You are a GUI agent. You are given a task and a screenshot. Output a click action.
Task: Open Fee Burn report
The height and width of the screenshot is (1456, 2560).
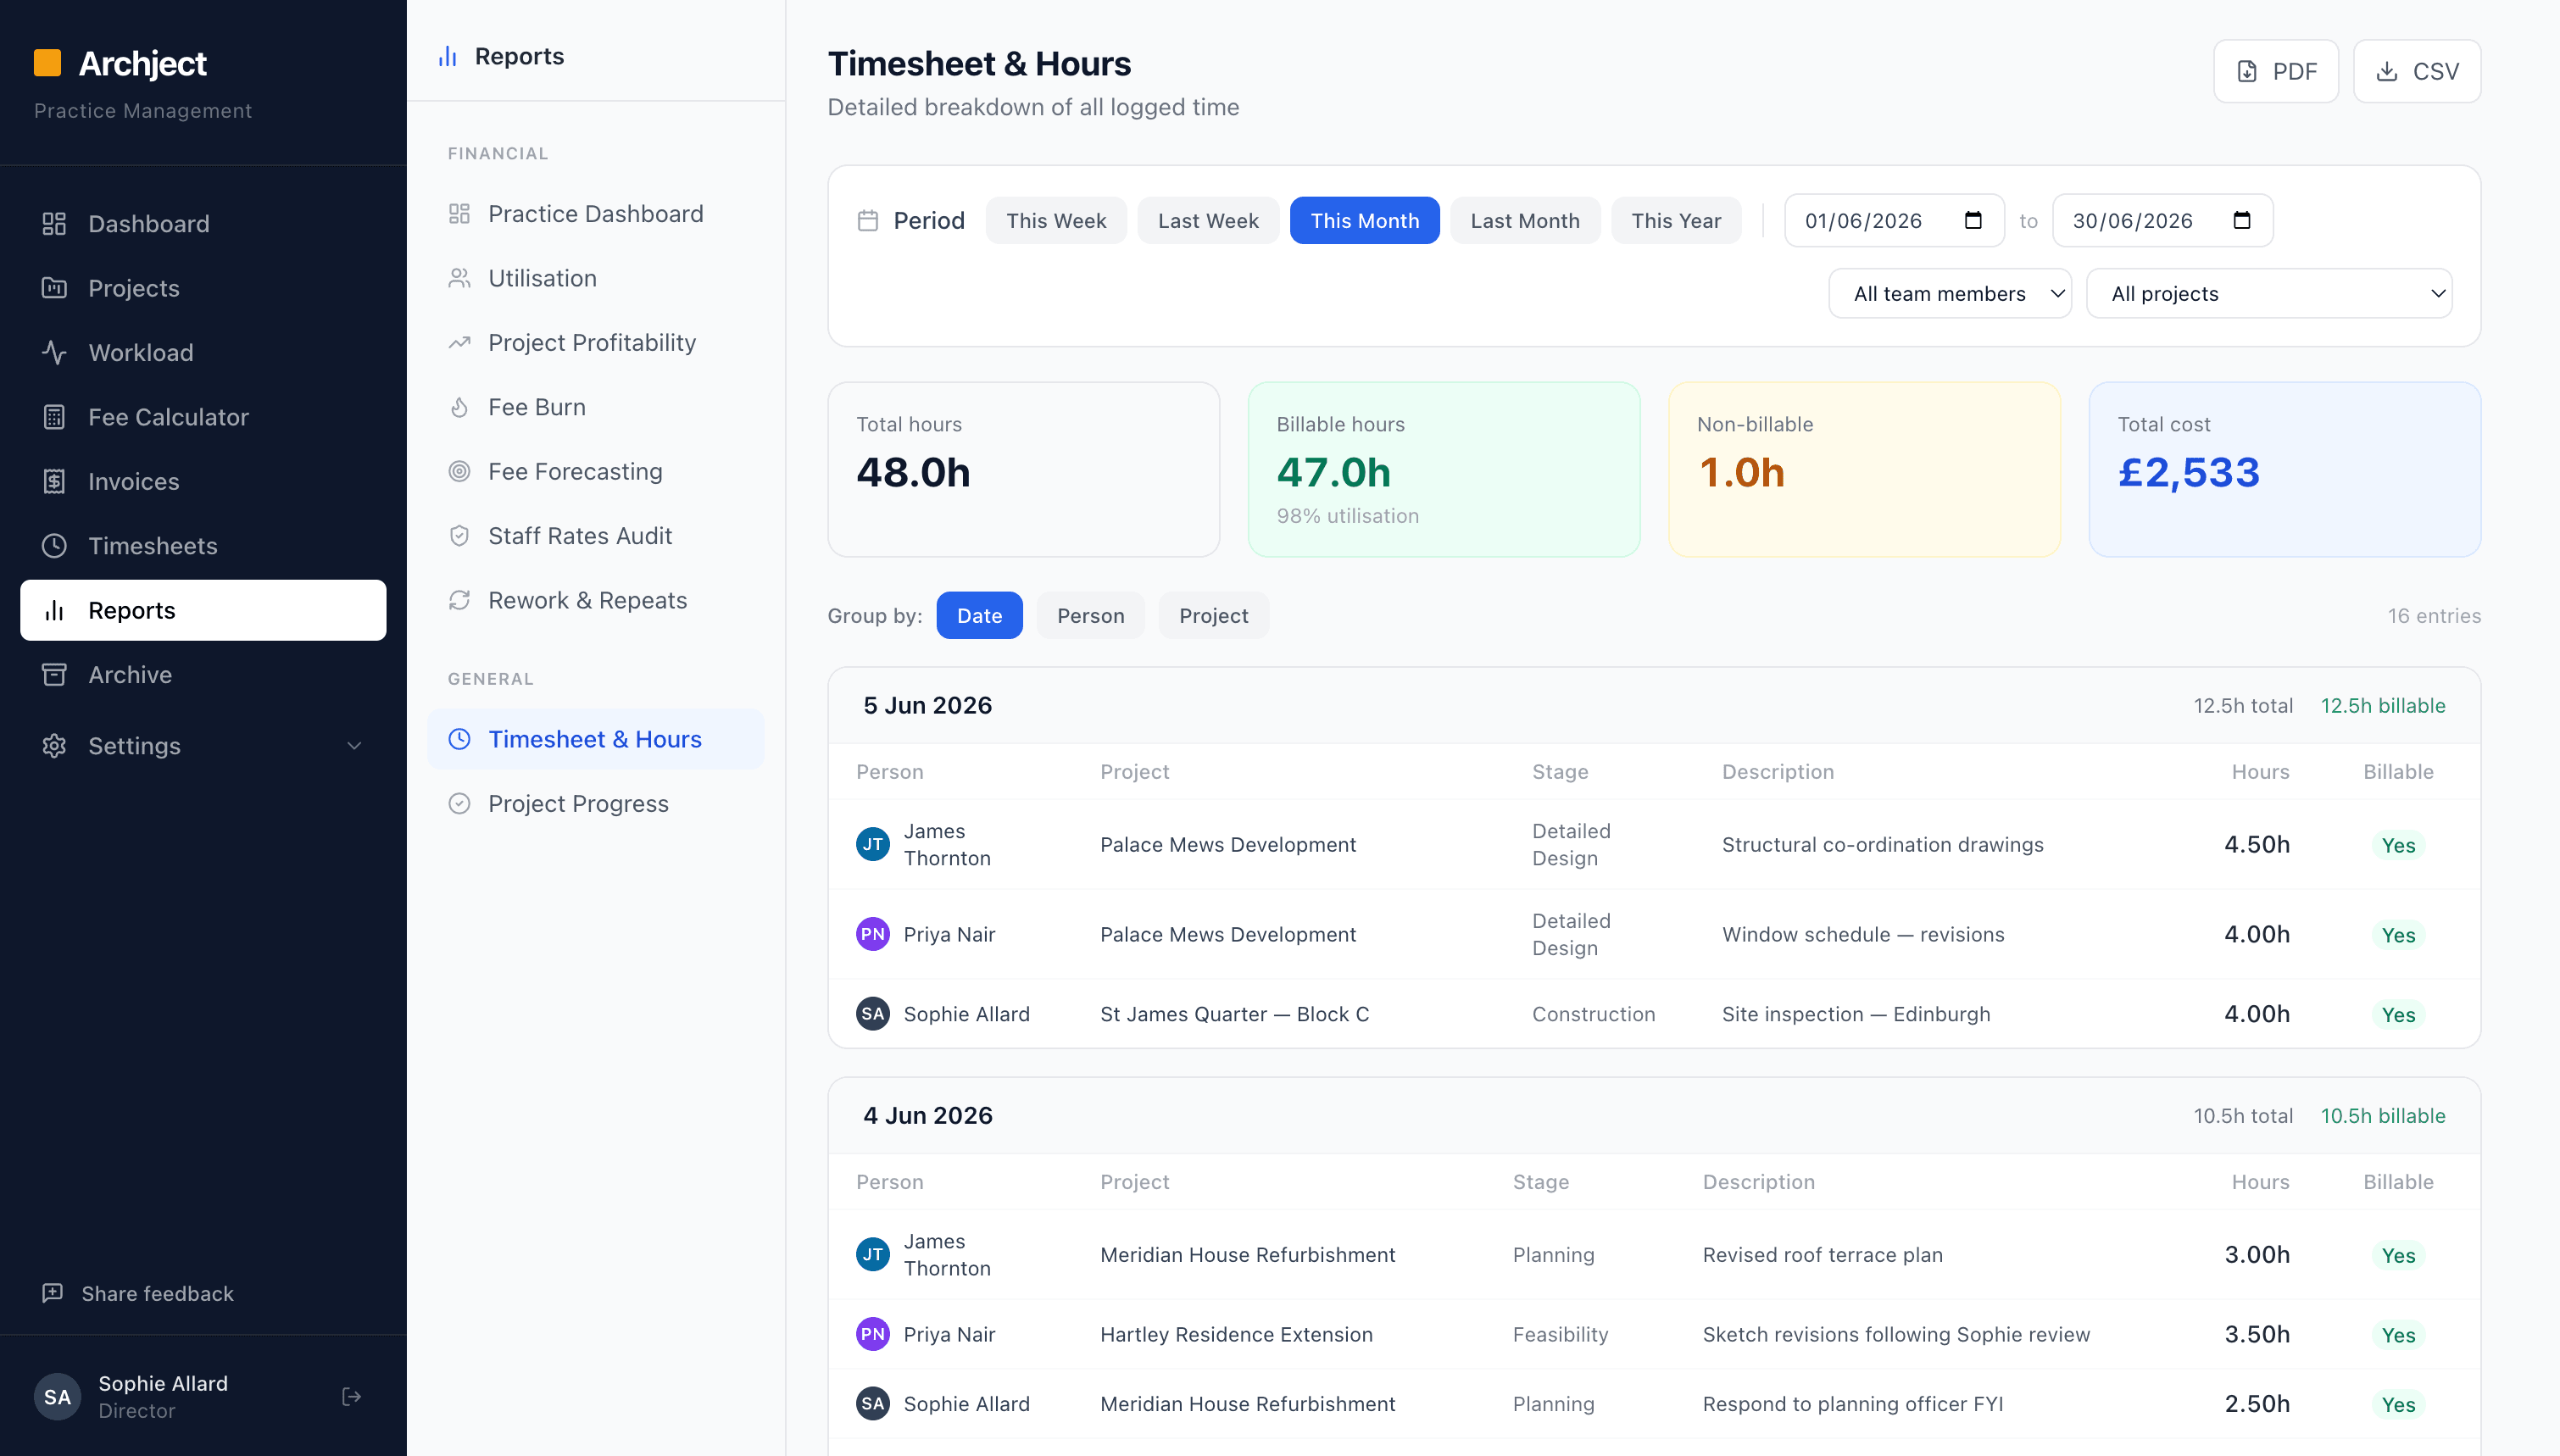click(x=595, y=407)
